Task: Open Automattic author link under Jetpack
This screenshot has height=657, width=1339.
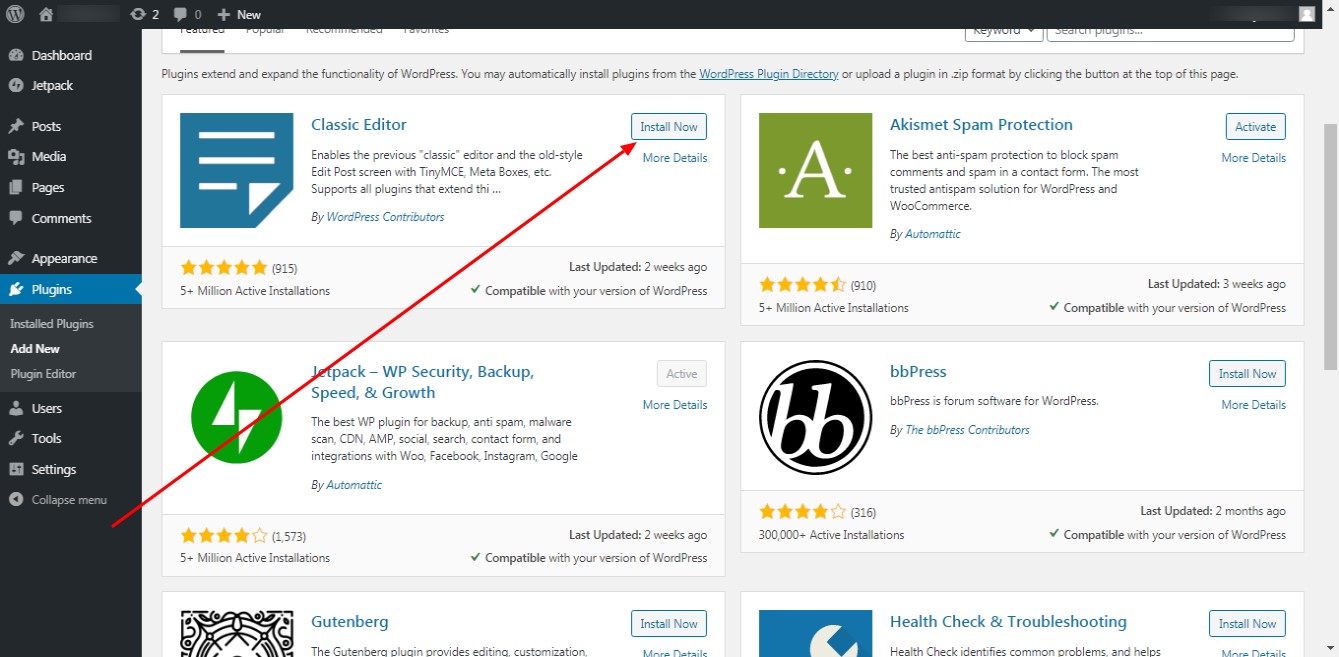Action: point(354,485)
